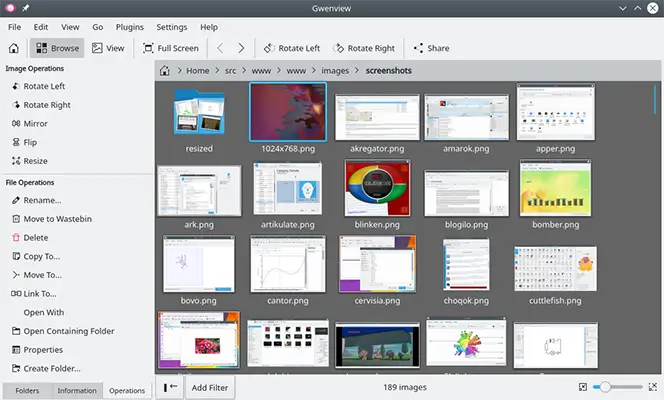Click Open Containing Folder
Screen dimensions: 664x400
68,331
